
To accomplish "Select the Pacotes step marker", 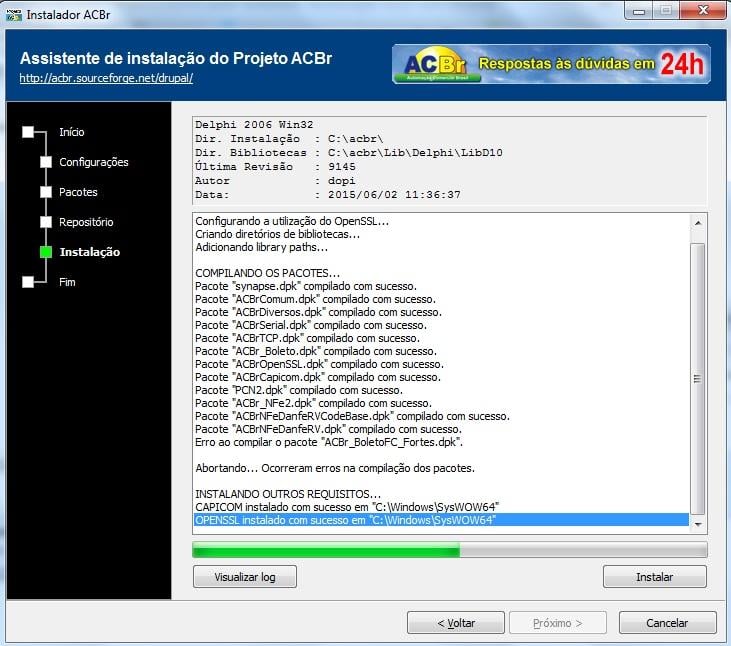I will pyautogui.click(x=46, y=192).
